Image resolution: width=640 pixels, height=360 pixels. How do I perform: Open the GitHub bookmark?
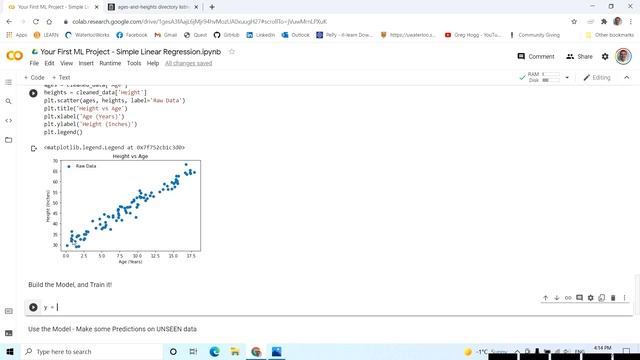coord(227,35)
